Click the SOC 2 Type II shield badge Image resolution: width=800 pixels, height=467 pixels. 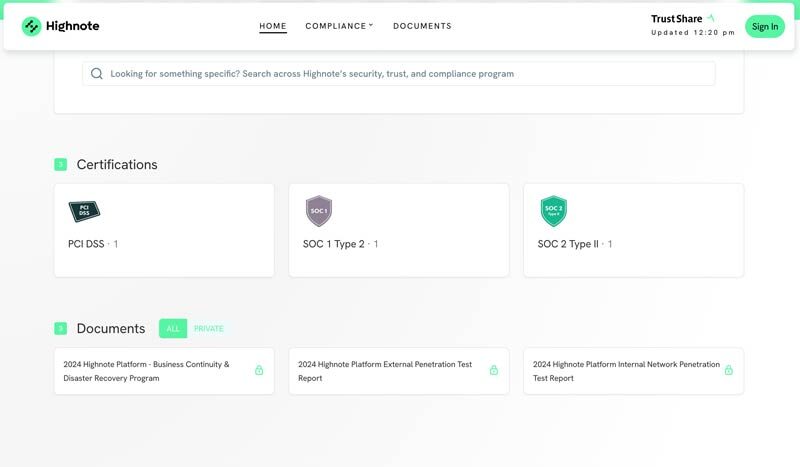click(x=554, y=211)
